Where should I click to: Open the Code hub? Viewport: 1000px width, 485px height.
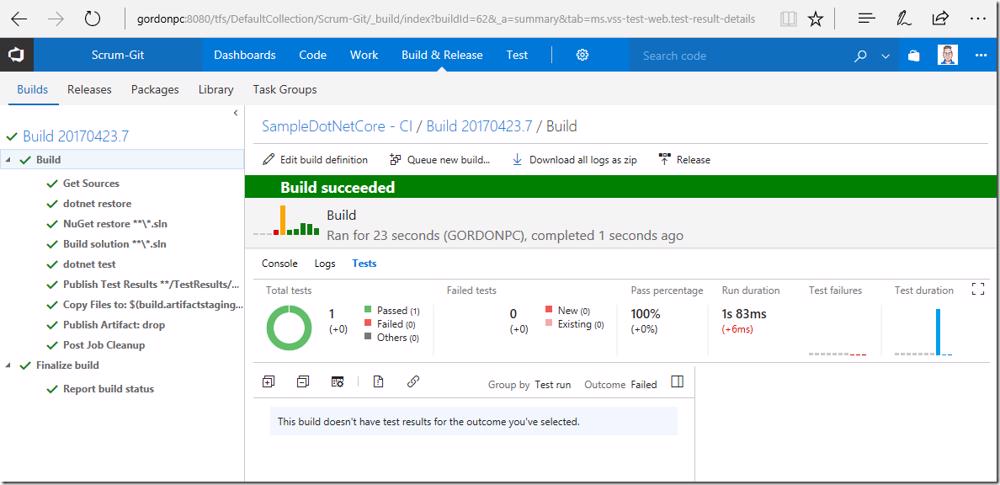(312, 55)
